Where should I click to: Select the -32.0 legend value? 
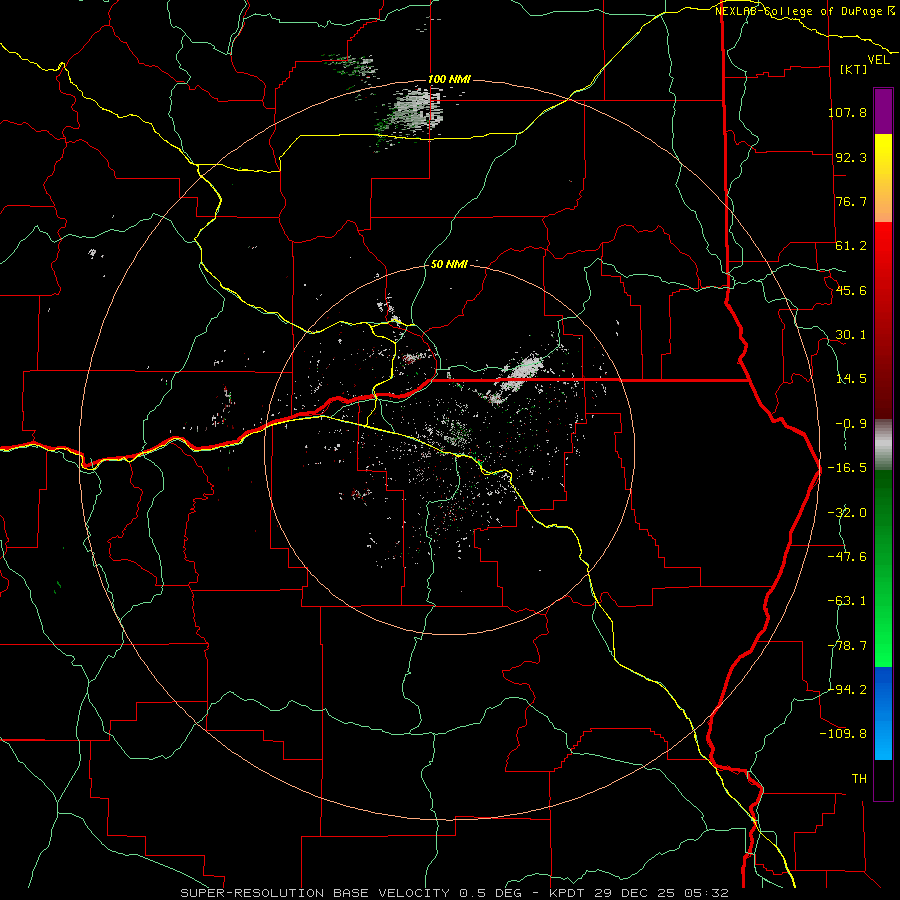point(847,513)
